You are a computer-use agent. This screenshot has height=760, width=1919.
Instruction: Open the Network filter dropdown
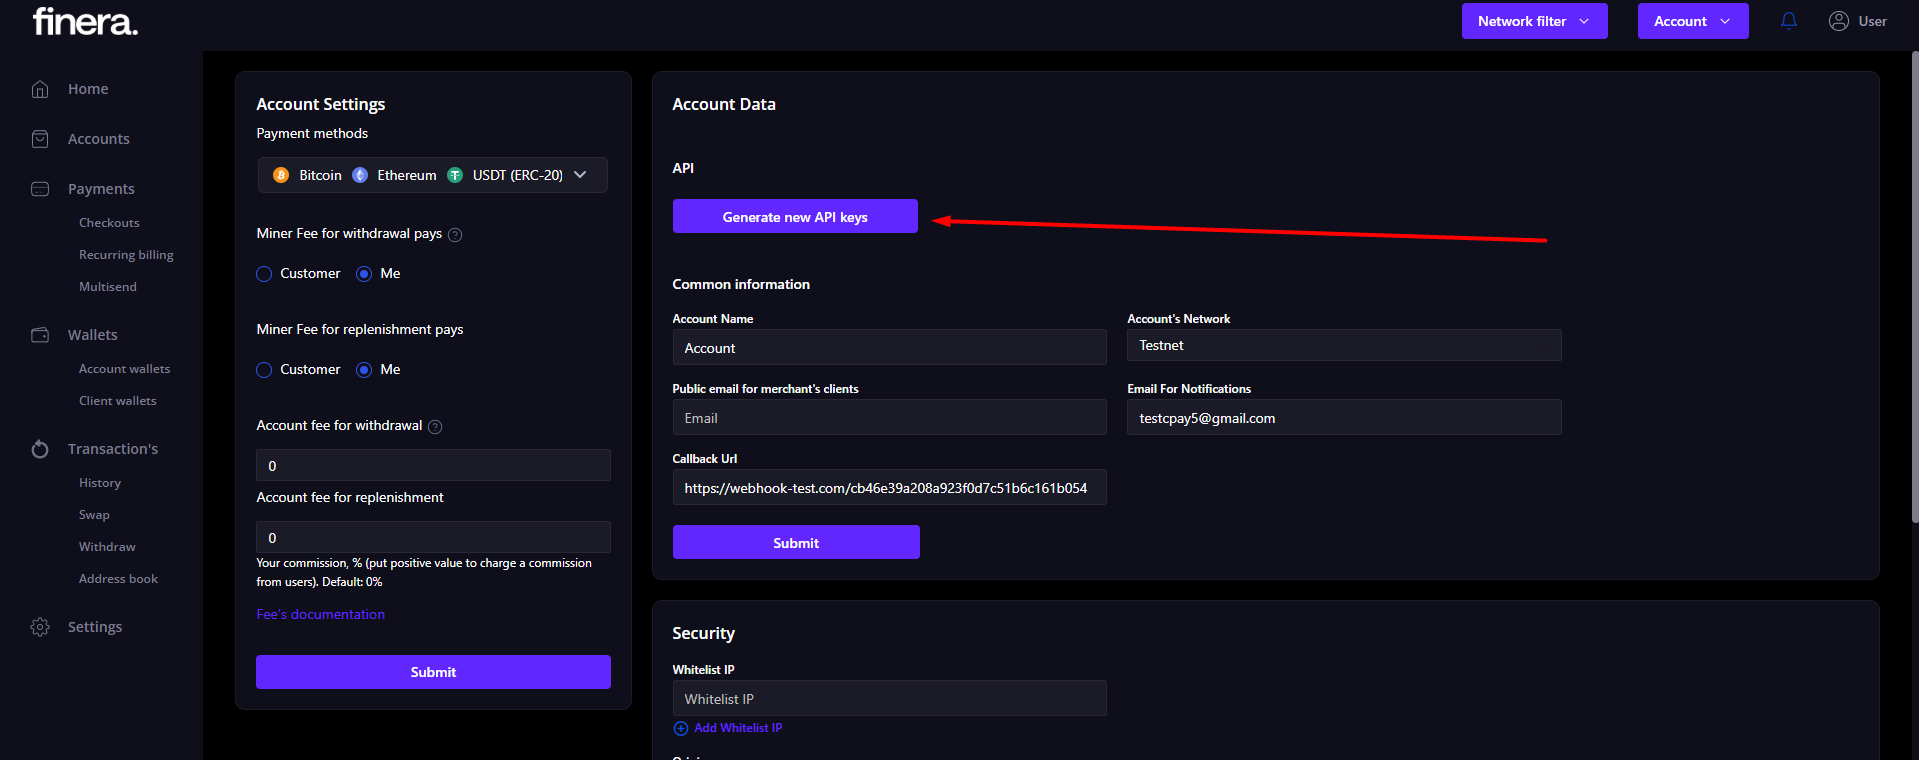pyautogui.click(x=1534, y=21)
